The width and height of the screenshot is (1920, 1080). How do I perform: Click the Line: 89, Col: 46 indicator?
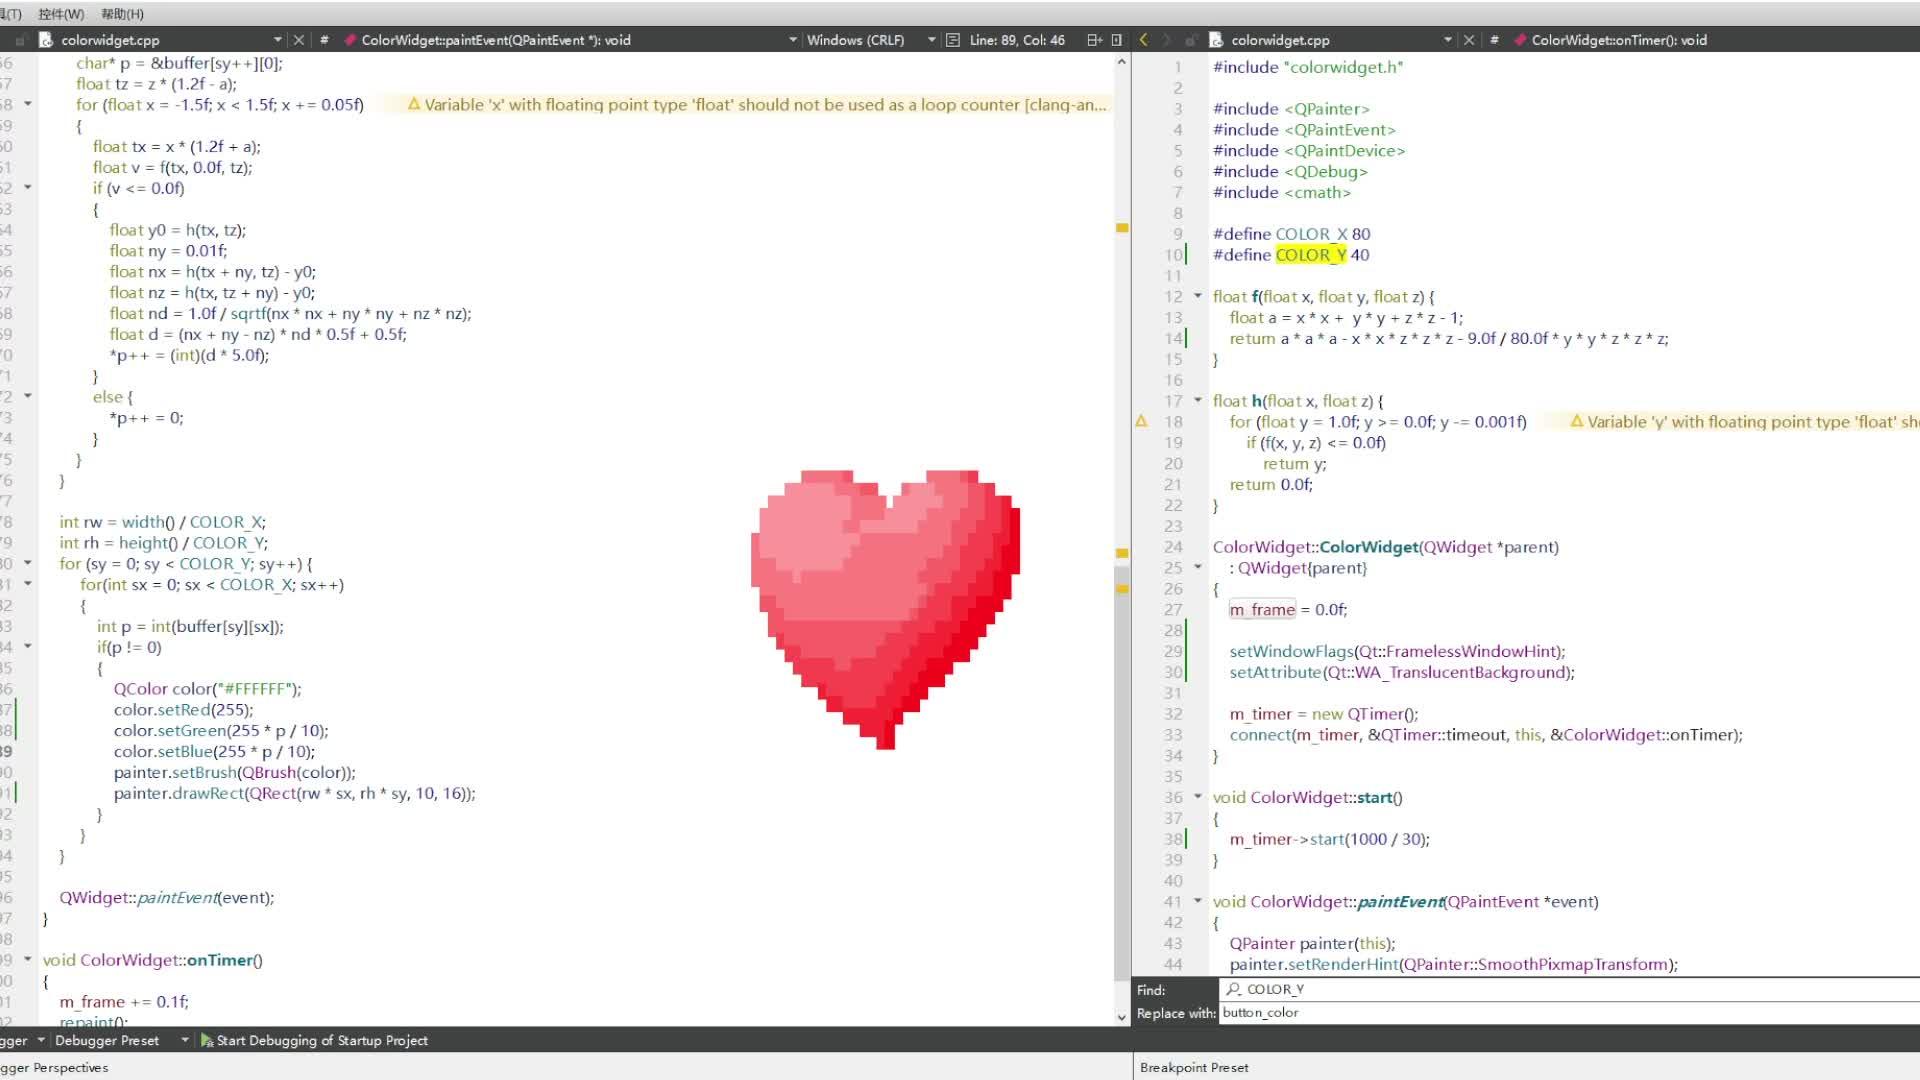point(1016,40)
